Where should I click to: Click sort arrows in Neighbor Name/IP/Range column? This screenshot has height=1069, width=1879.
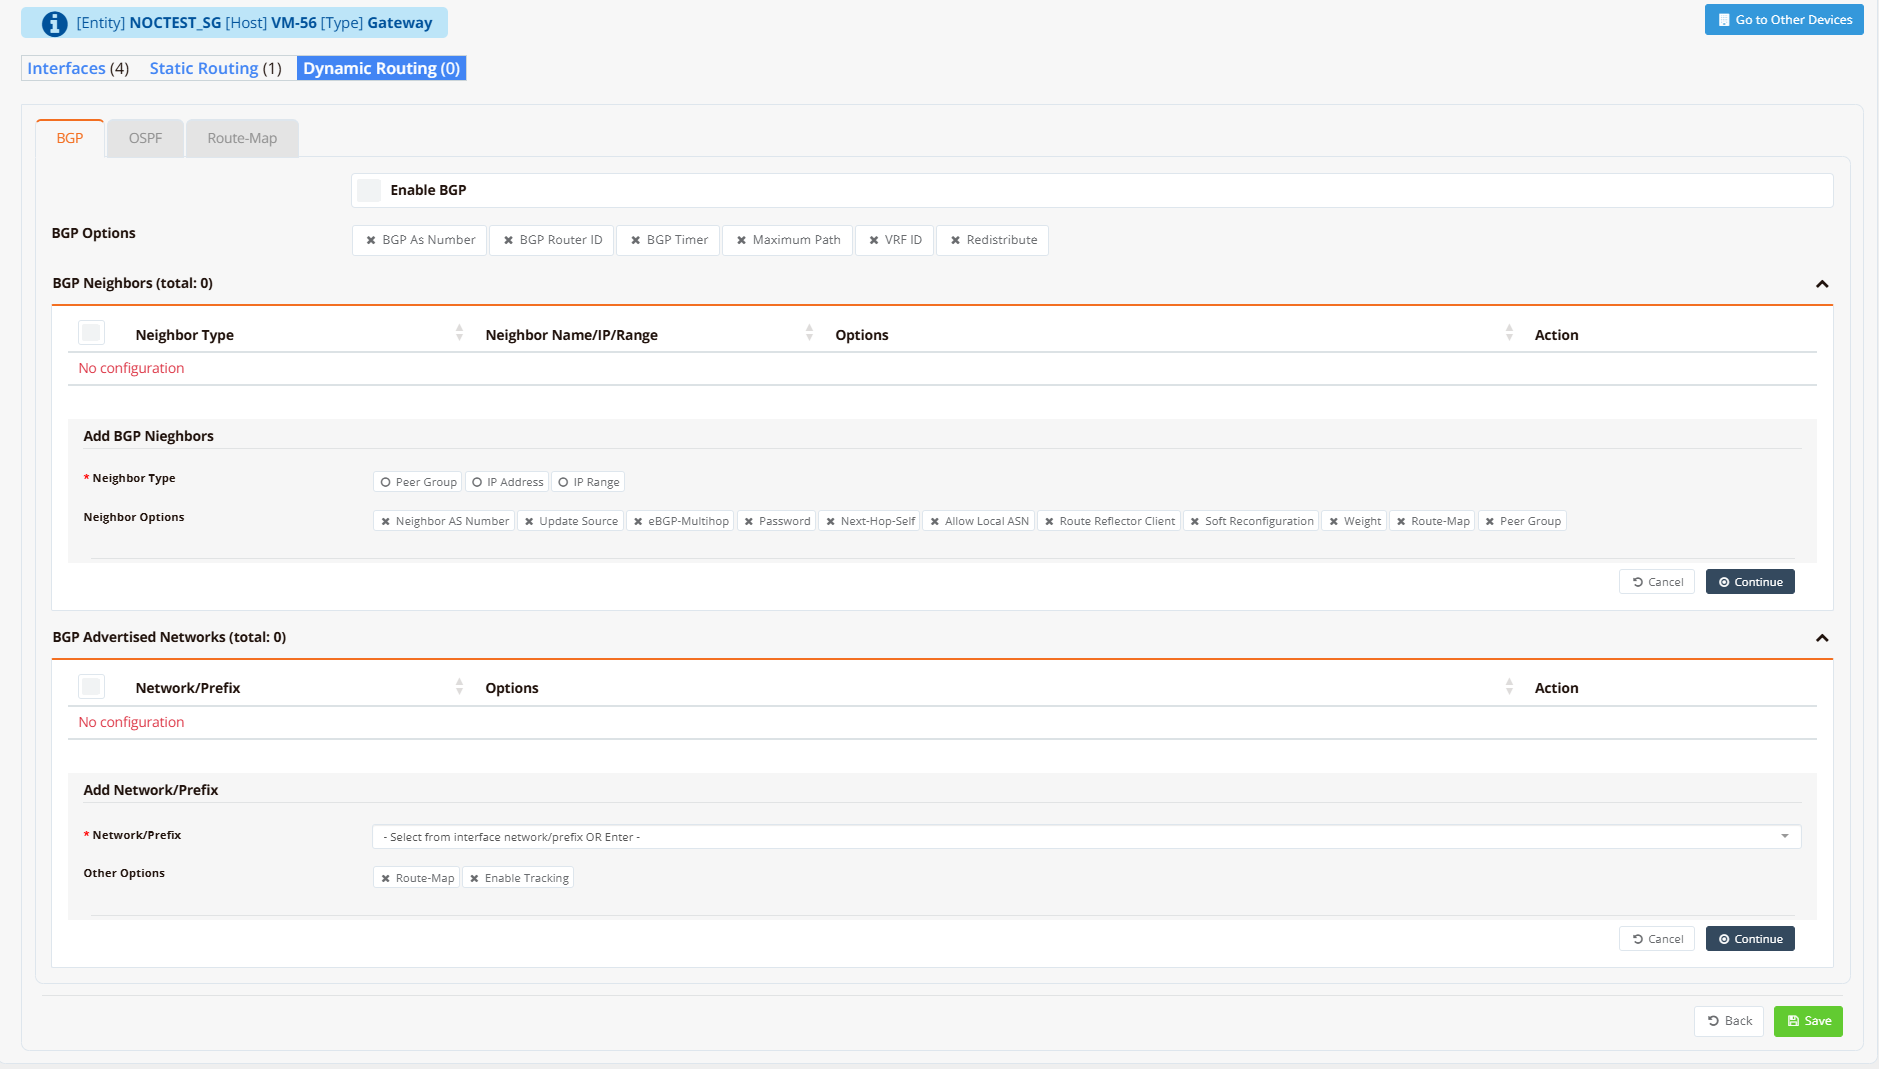coord(809,333)
